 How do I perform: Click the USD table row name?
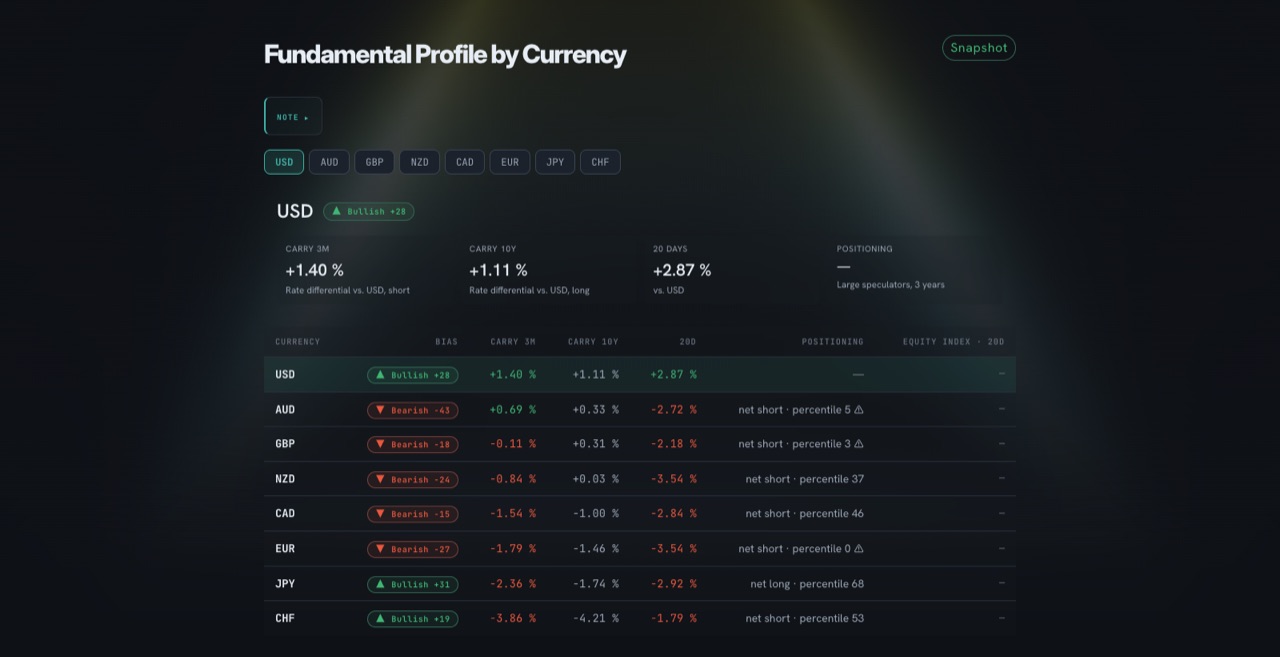tap(285, 374)
